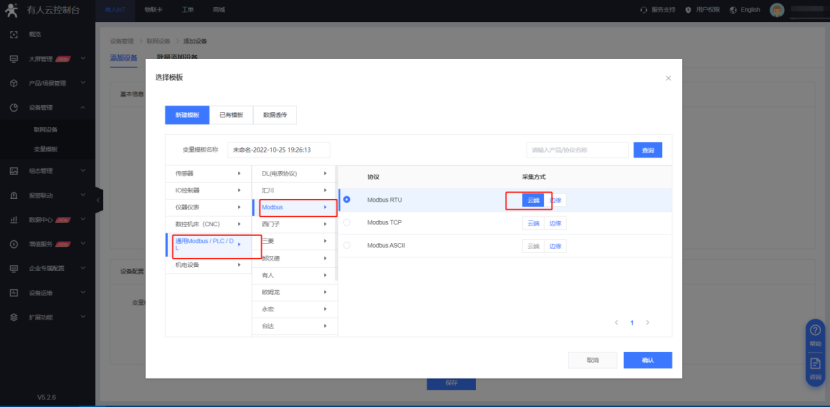Select the Modbus RTU radio button
Image resolution: width=830 pixels, height=407 pixels.
coord(347,199)
